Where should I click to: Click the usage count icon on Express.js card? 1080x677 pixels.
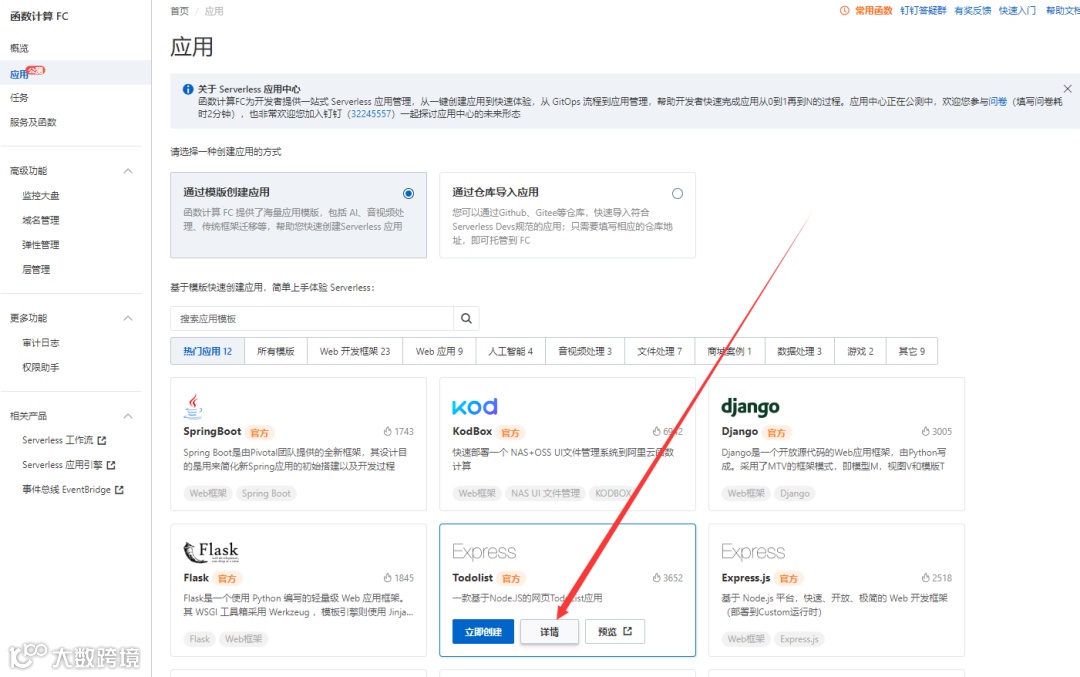click(926, 578)
